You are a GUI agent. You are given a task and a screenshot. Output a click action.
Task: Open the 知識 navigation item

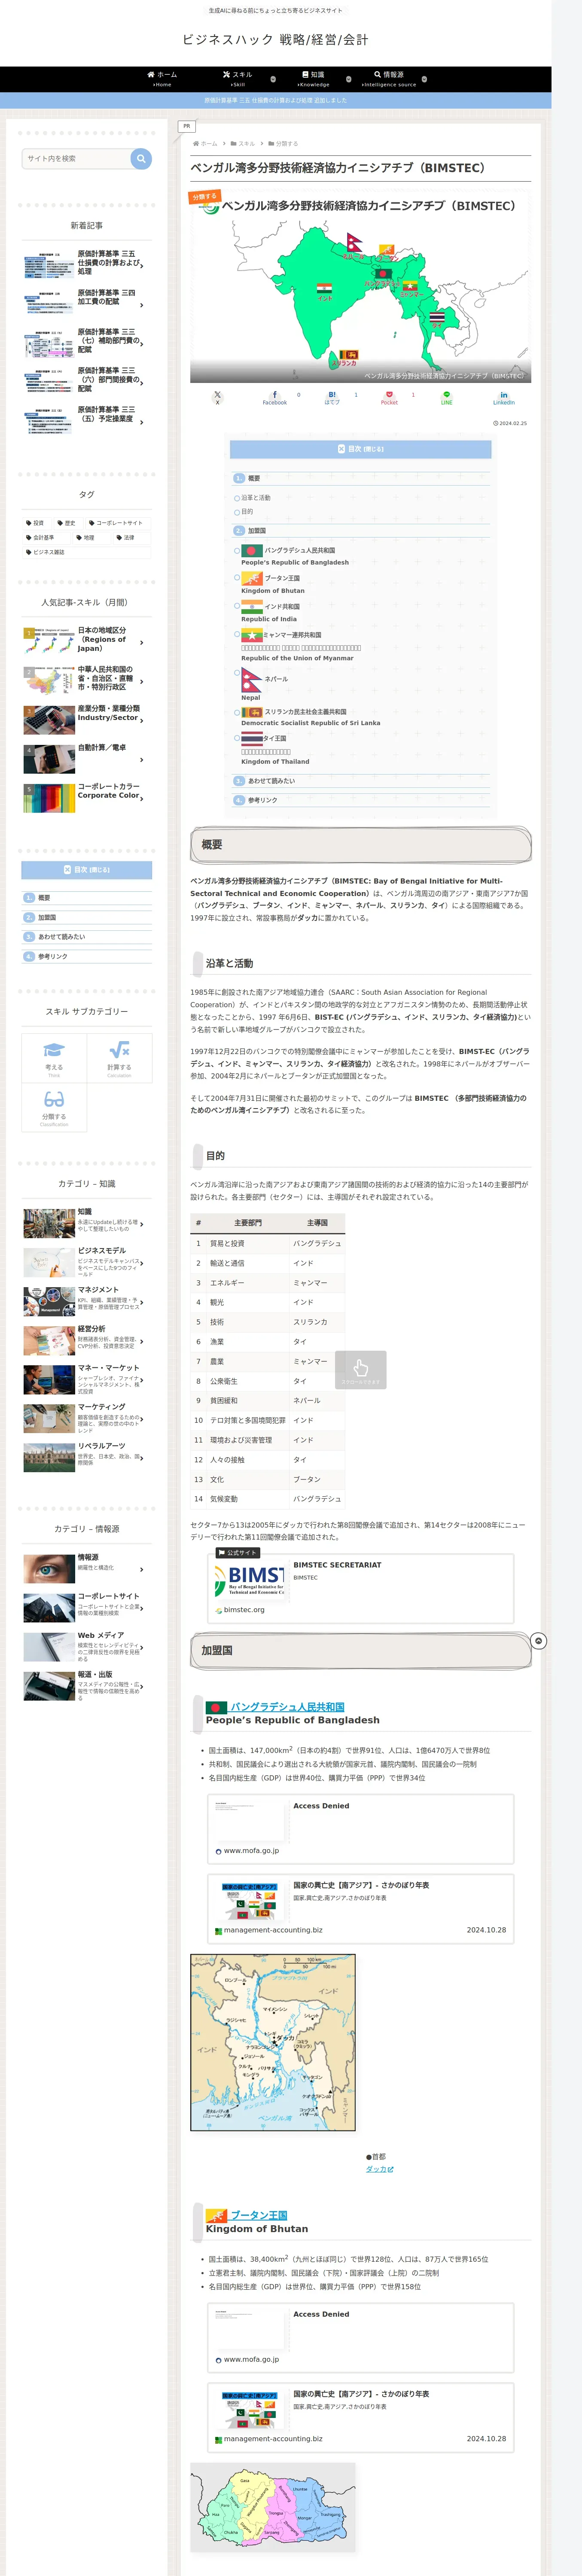click(x=313, y=79)
